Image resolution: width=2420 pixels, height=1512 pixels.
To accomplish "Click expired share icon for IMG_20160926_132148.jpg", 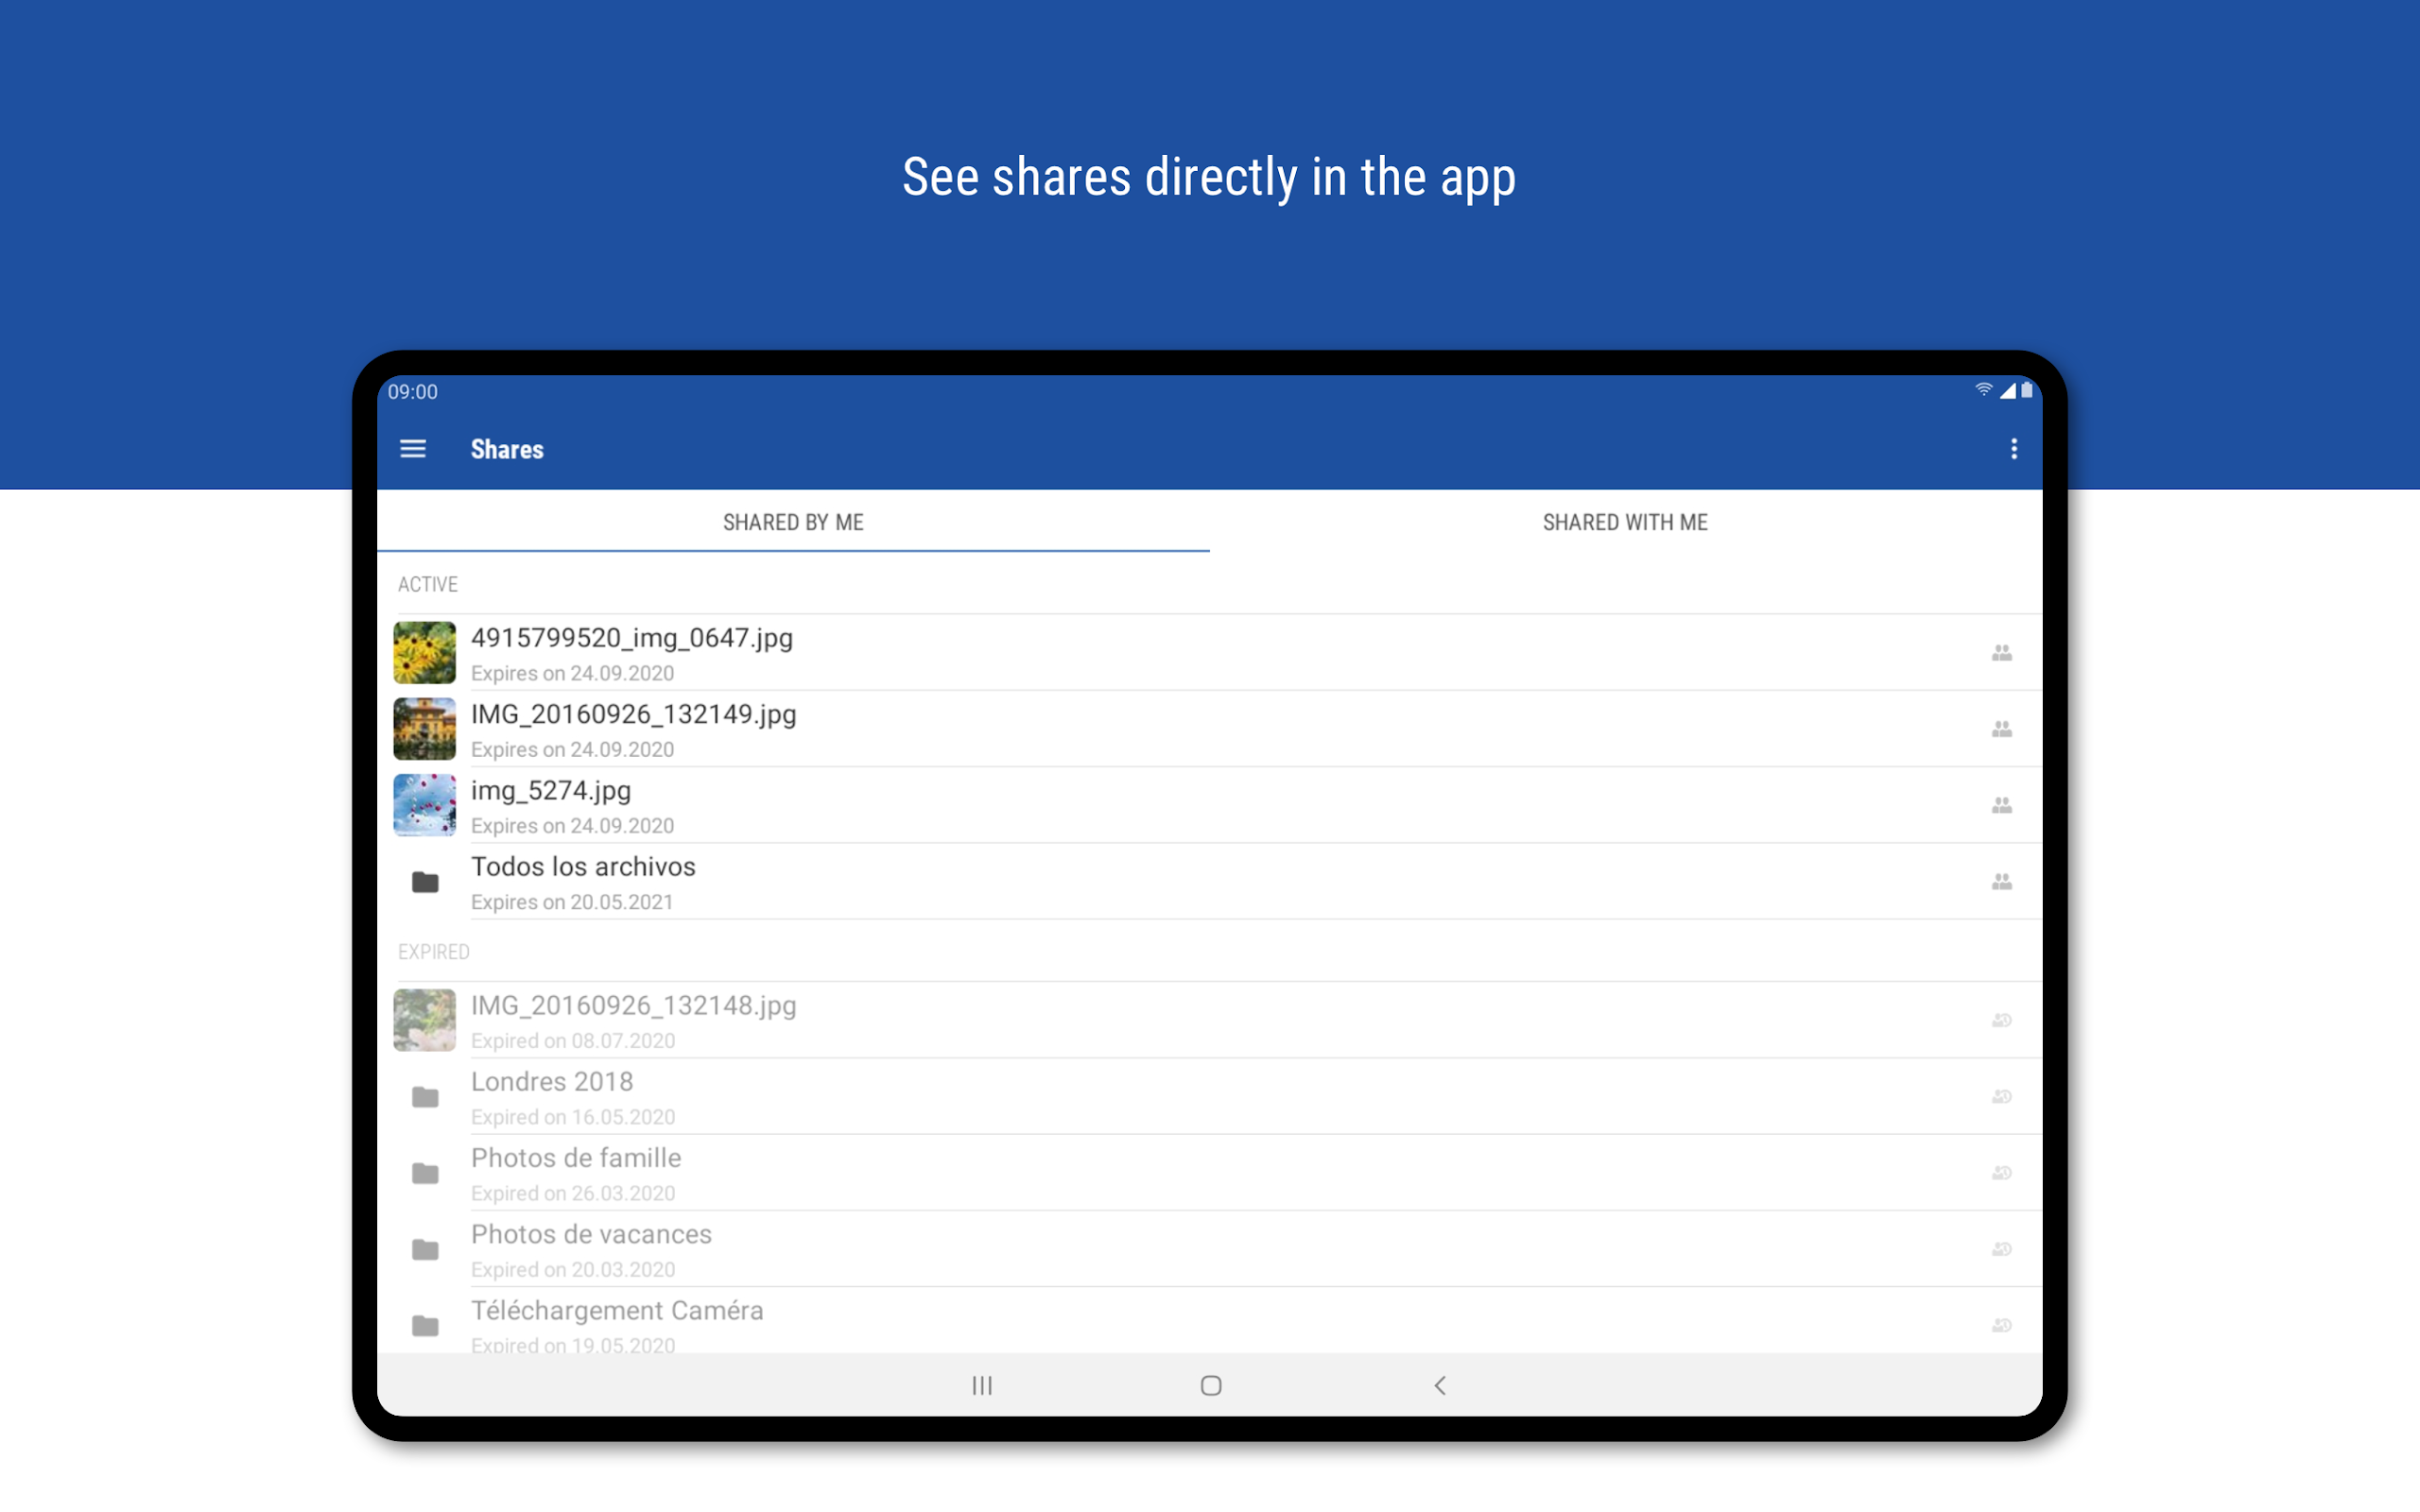I will click(x=2001, y=1020).
